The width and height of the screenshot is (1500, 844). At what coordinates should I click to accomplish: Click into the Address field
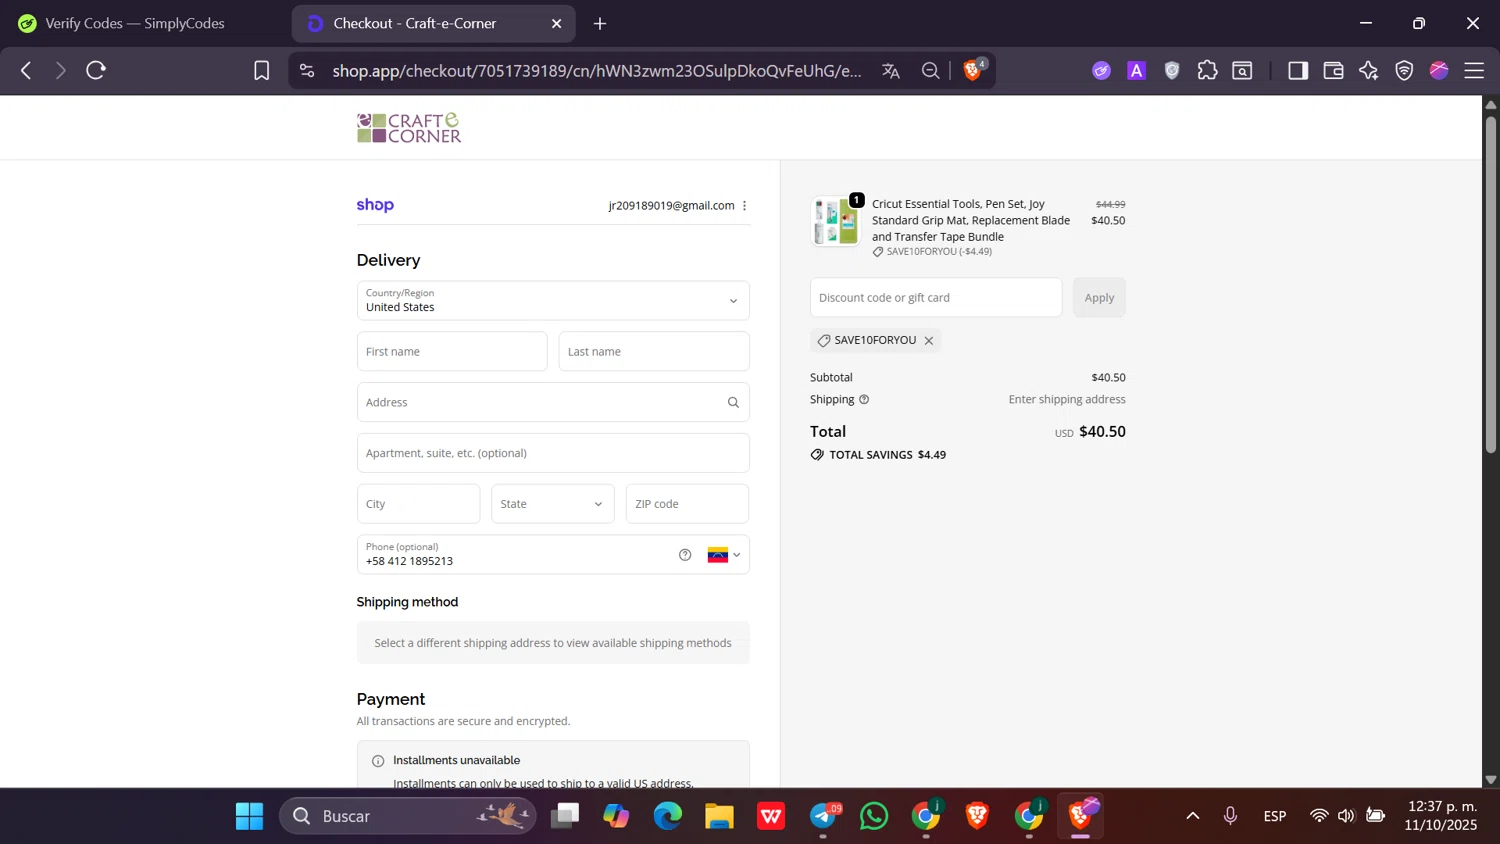[x=553, y=403]
